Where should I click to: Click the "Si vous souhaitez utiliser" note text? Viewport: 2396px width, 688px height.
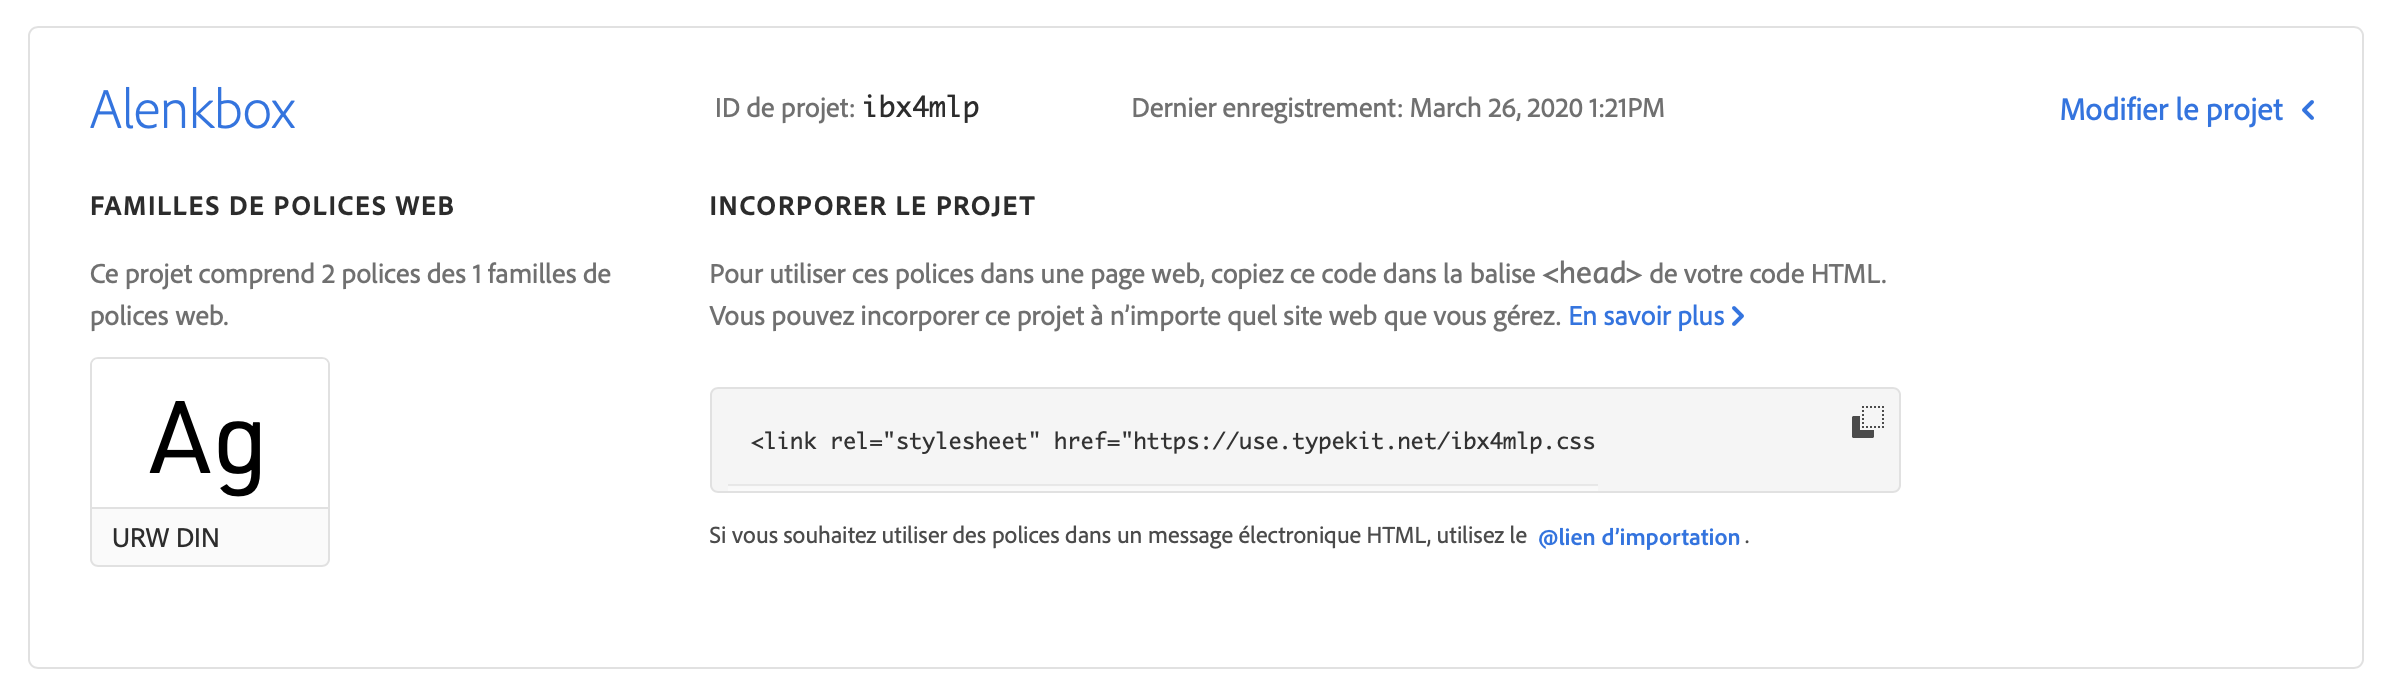(x=1117, y=536)
